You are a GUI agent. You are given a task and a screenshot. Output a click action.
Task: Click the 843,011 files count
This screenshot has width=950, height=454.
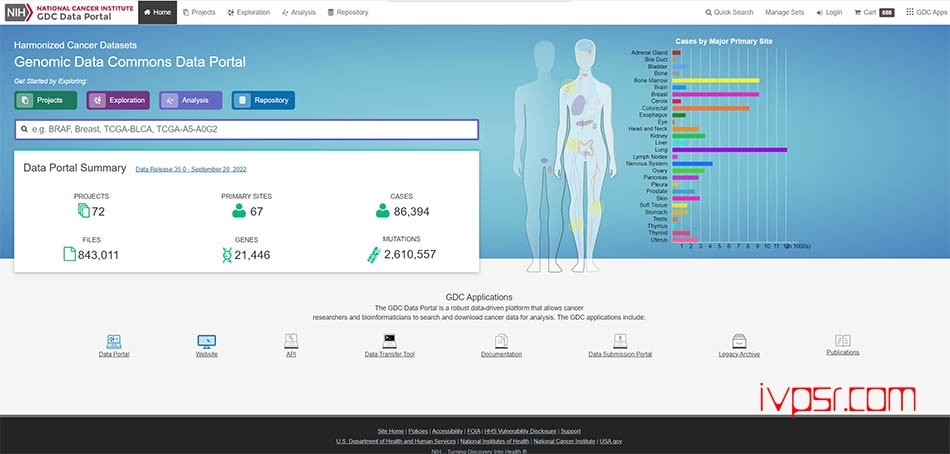click(x=98, y=255)
